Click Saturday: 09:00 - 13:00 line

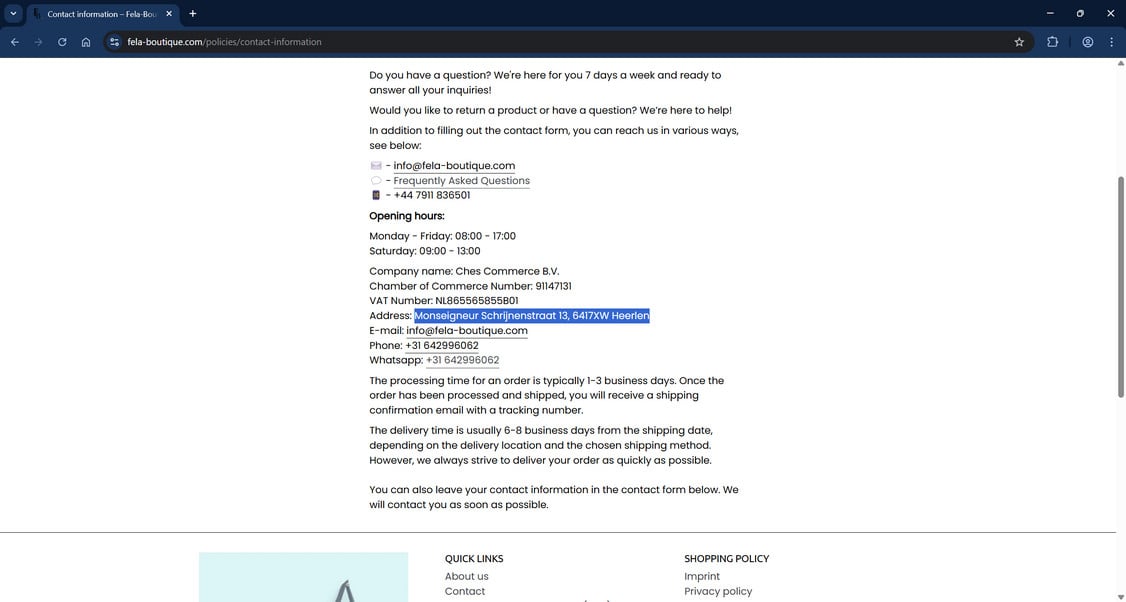click(x=424, y=251)
